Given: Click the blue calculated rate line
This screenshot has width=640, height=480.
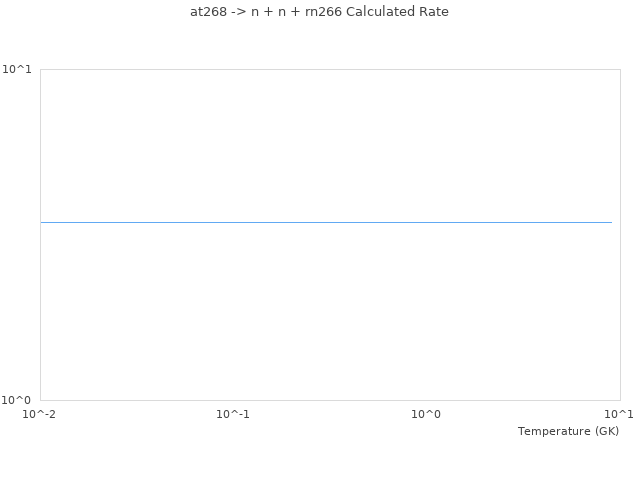Looking at the screenshot, I should (326, 222).
